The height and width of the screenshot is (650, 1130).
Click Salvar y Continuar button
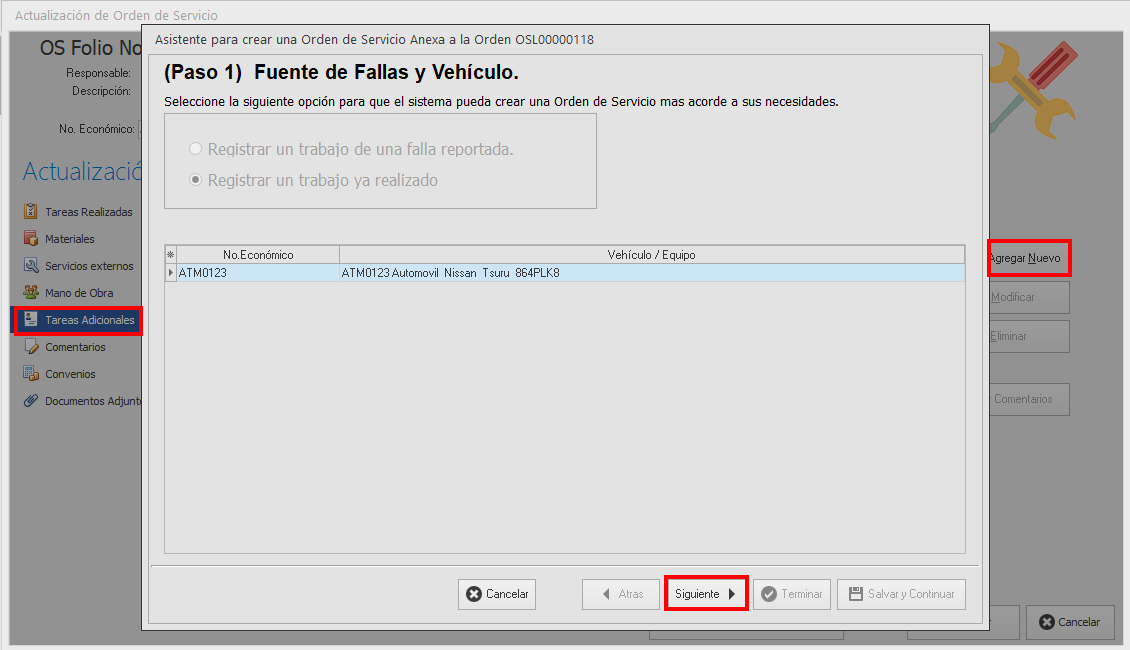(x=902, y=594)
